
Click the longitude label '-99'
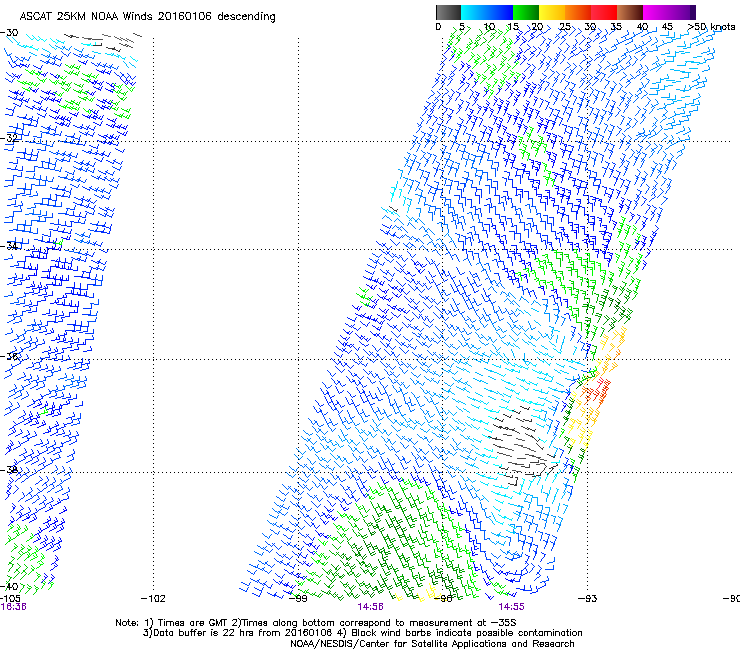(x=297, y=599)
